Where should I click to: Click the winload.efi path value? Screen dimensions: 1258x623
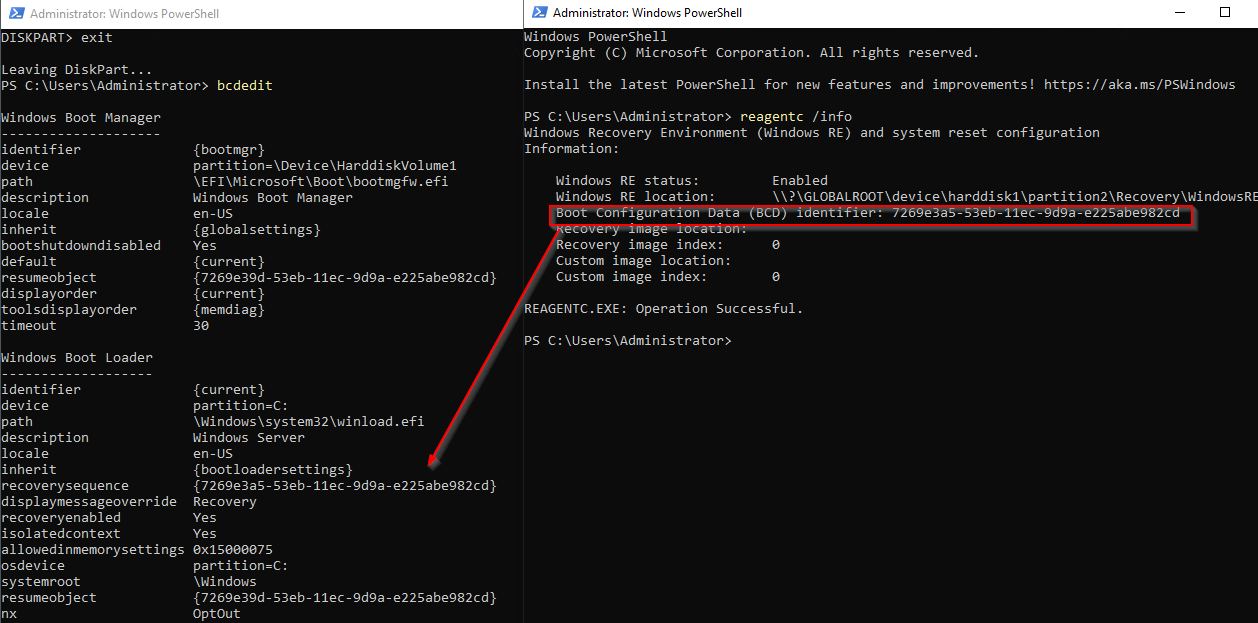309,422
